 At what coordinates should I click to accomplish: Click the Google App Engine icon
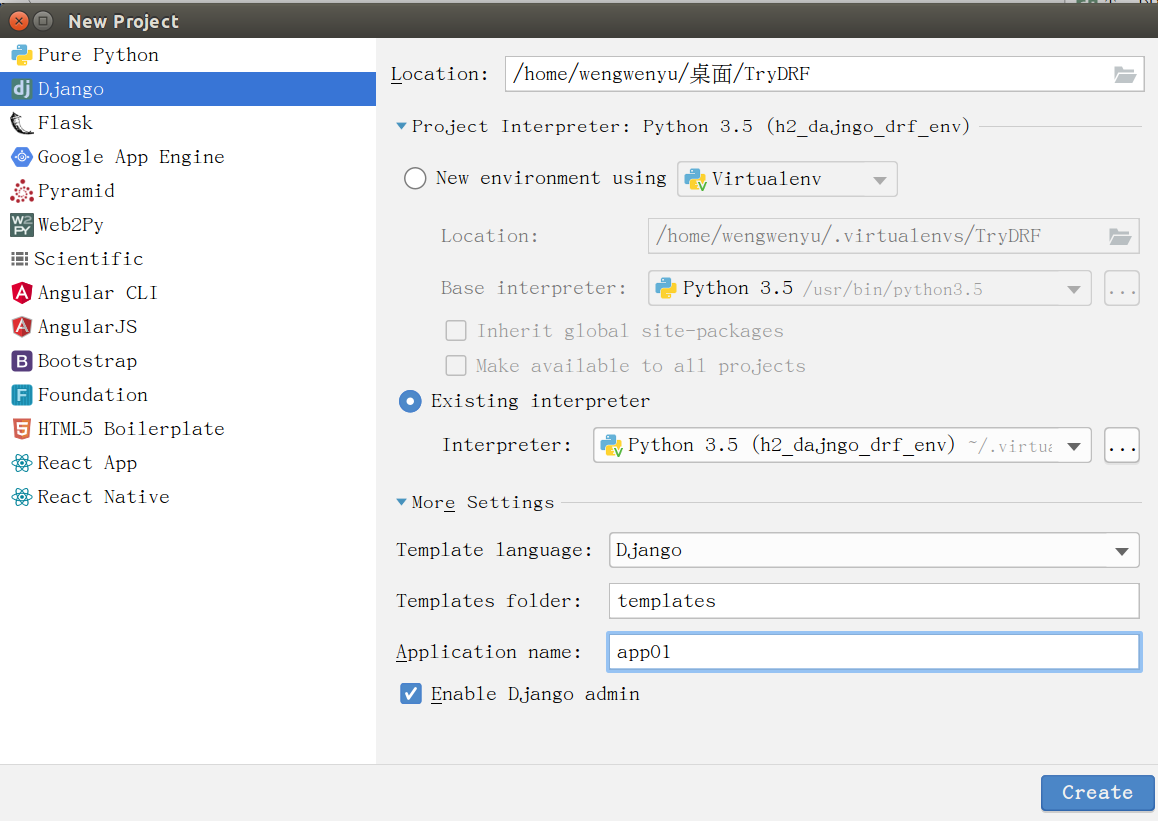(21, 157)
